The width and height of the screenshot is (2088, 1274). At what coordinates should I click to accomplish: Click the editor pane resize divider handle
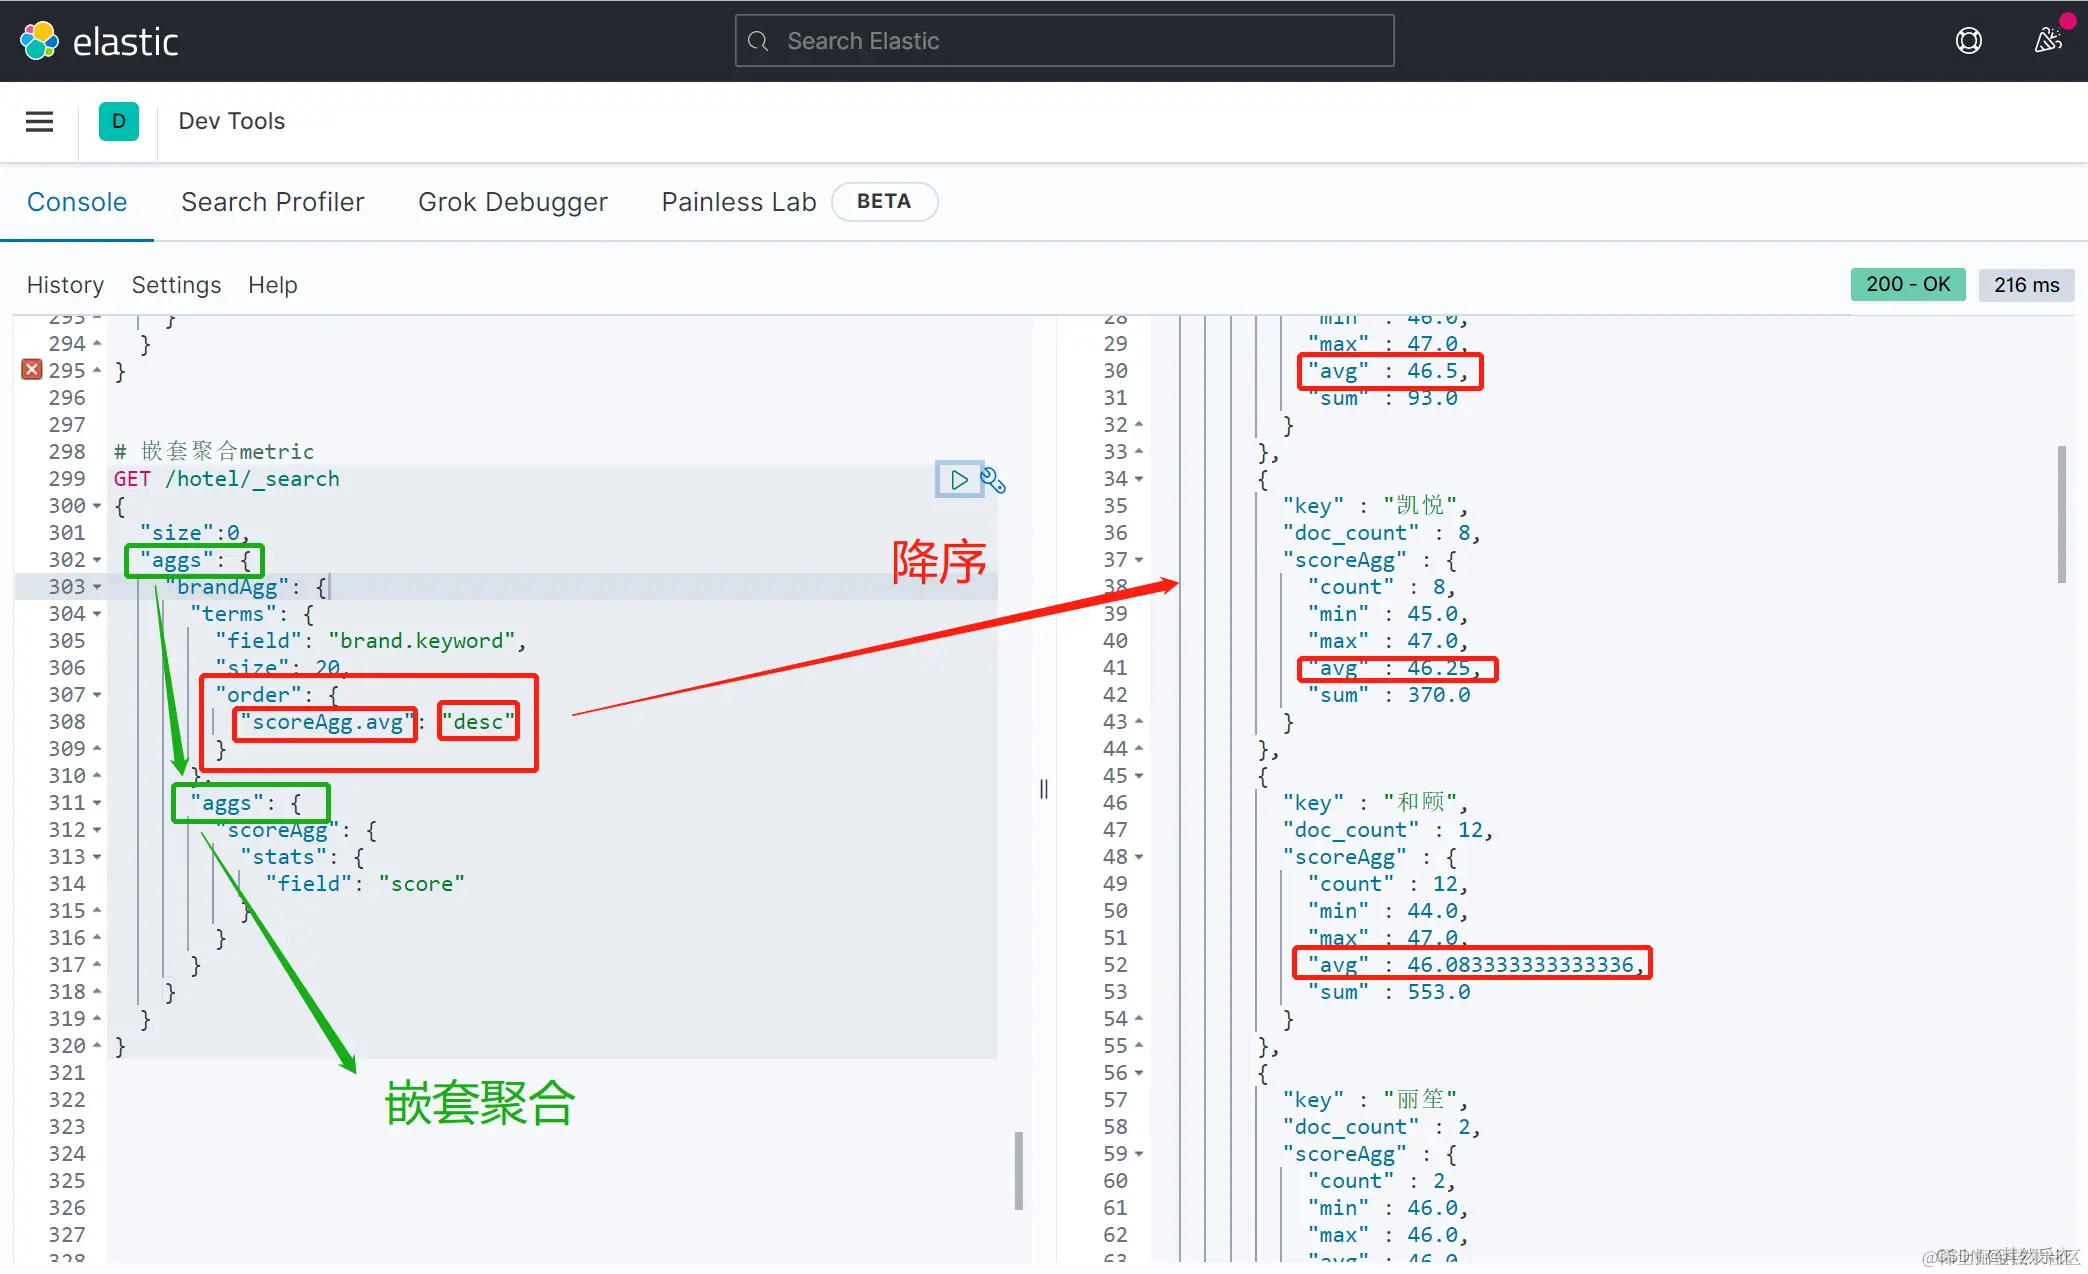(1044, 789)
